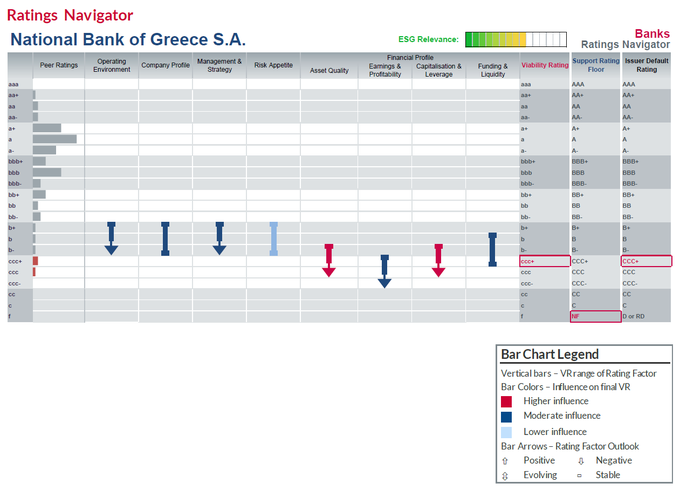Click the ccc- row label beside Peer Ratings
This screenshot has height=490, width=680.
14,284
